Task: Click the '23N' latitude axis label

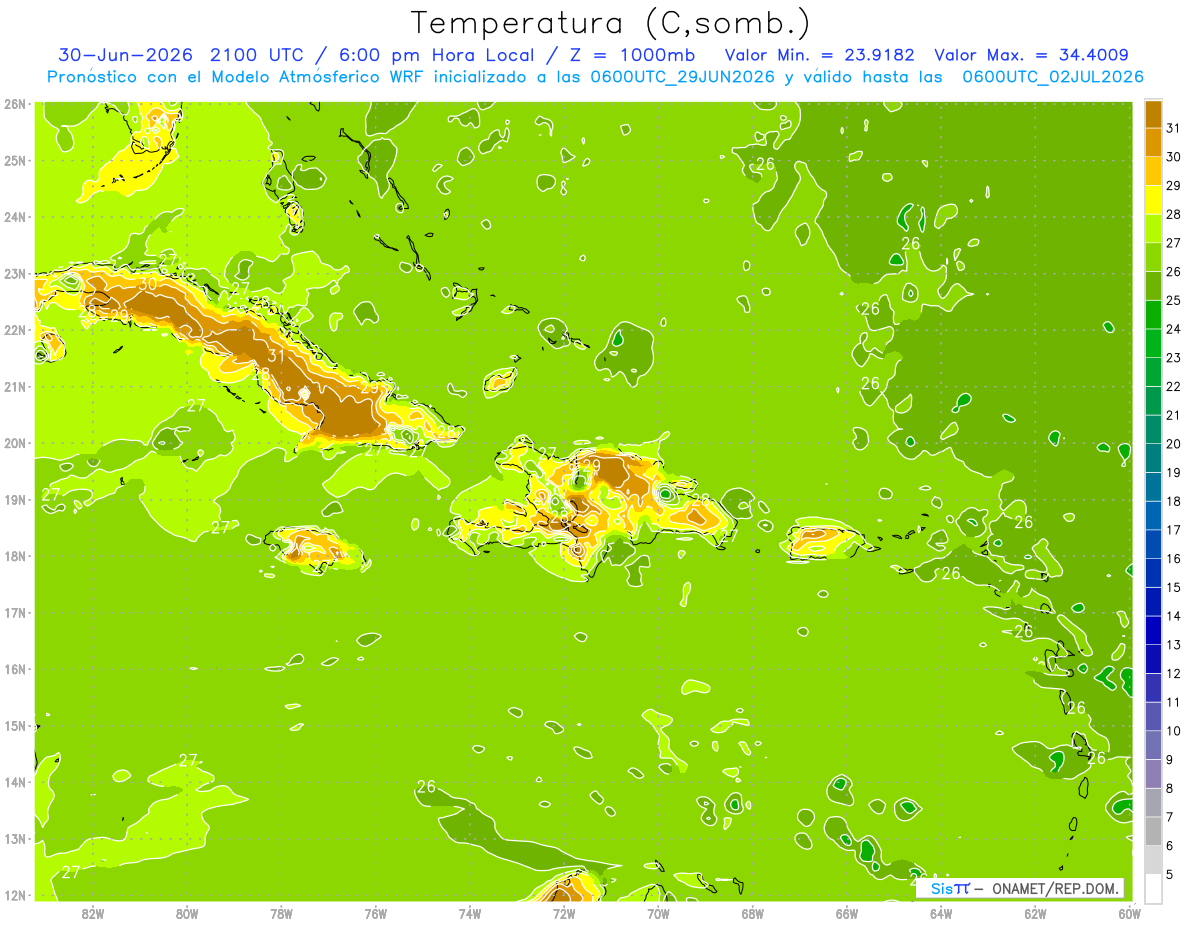Action: point(15,273)
